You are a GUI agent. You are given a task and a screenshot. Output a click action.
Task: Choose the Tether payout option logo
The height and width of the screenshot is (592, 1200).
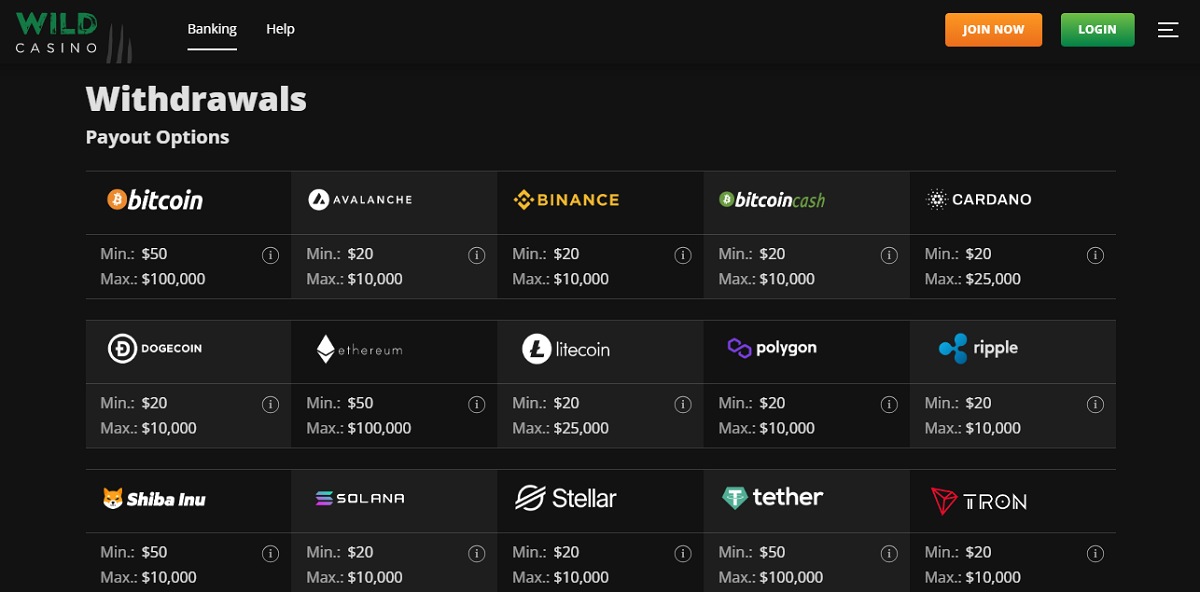773,497
